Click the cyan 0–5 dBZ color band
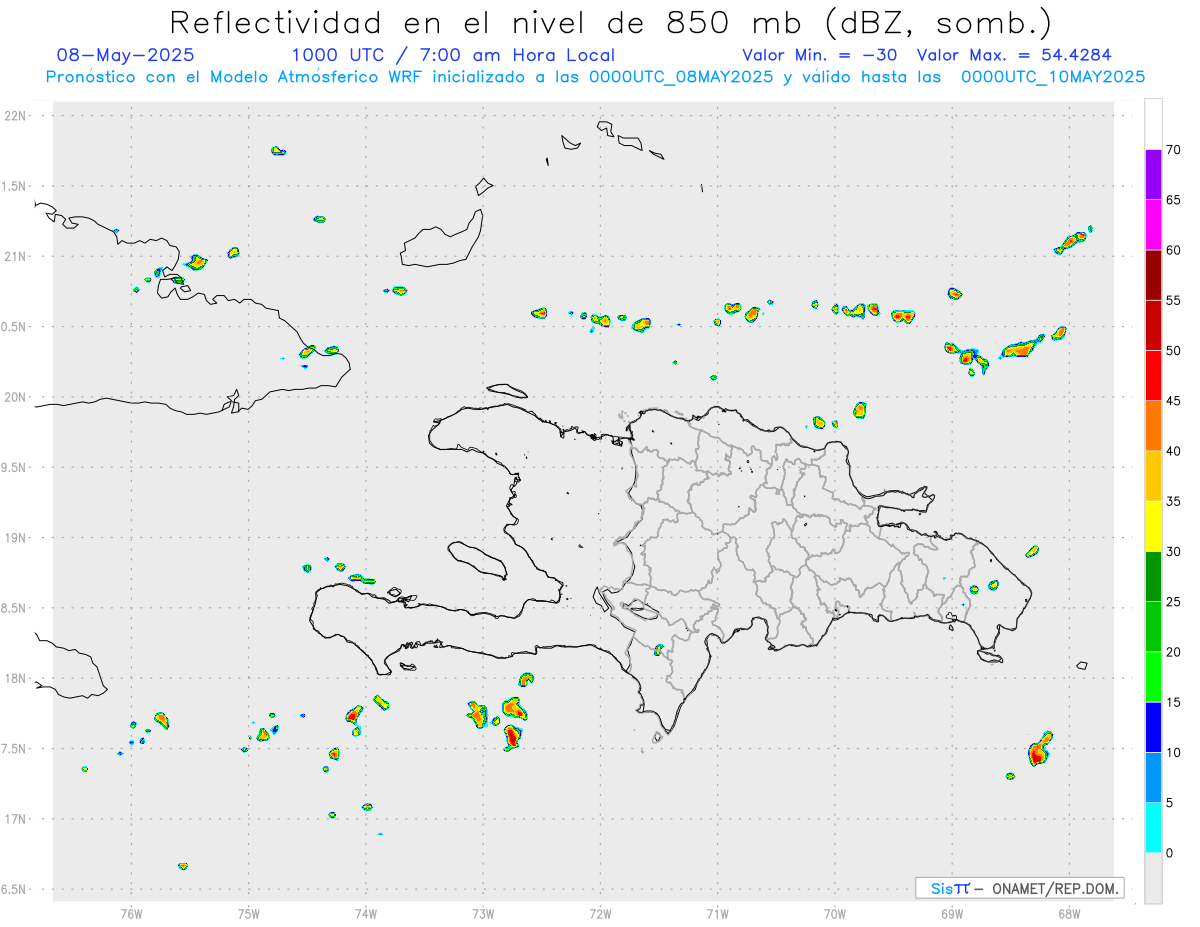 [1153, 828]
